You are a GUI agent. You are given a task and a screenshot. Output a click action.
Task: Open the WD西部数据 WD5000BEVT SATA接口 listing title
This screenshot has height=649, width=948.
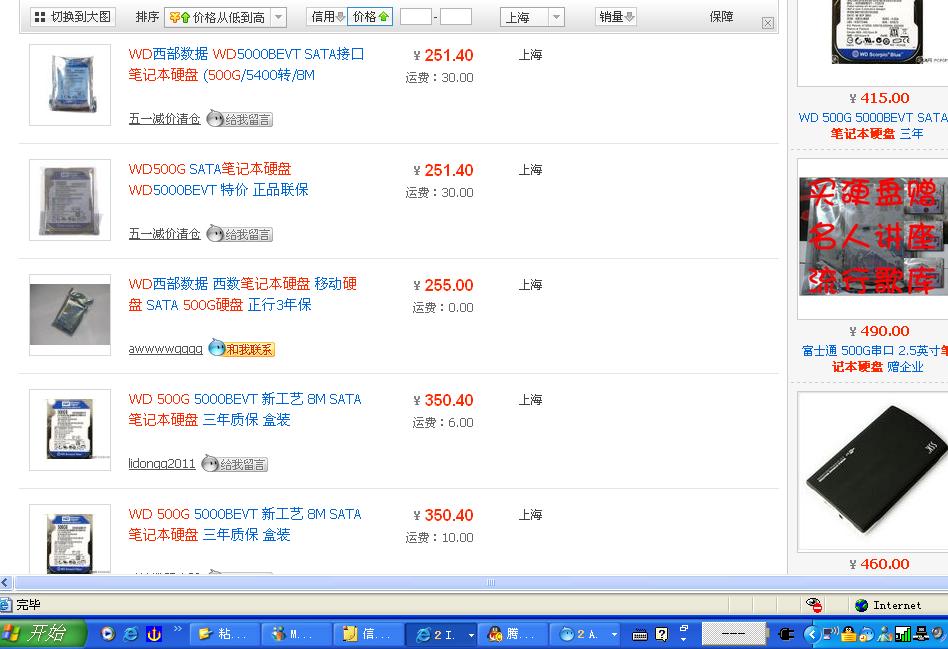(x=246, y=65)
